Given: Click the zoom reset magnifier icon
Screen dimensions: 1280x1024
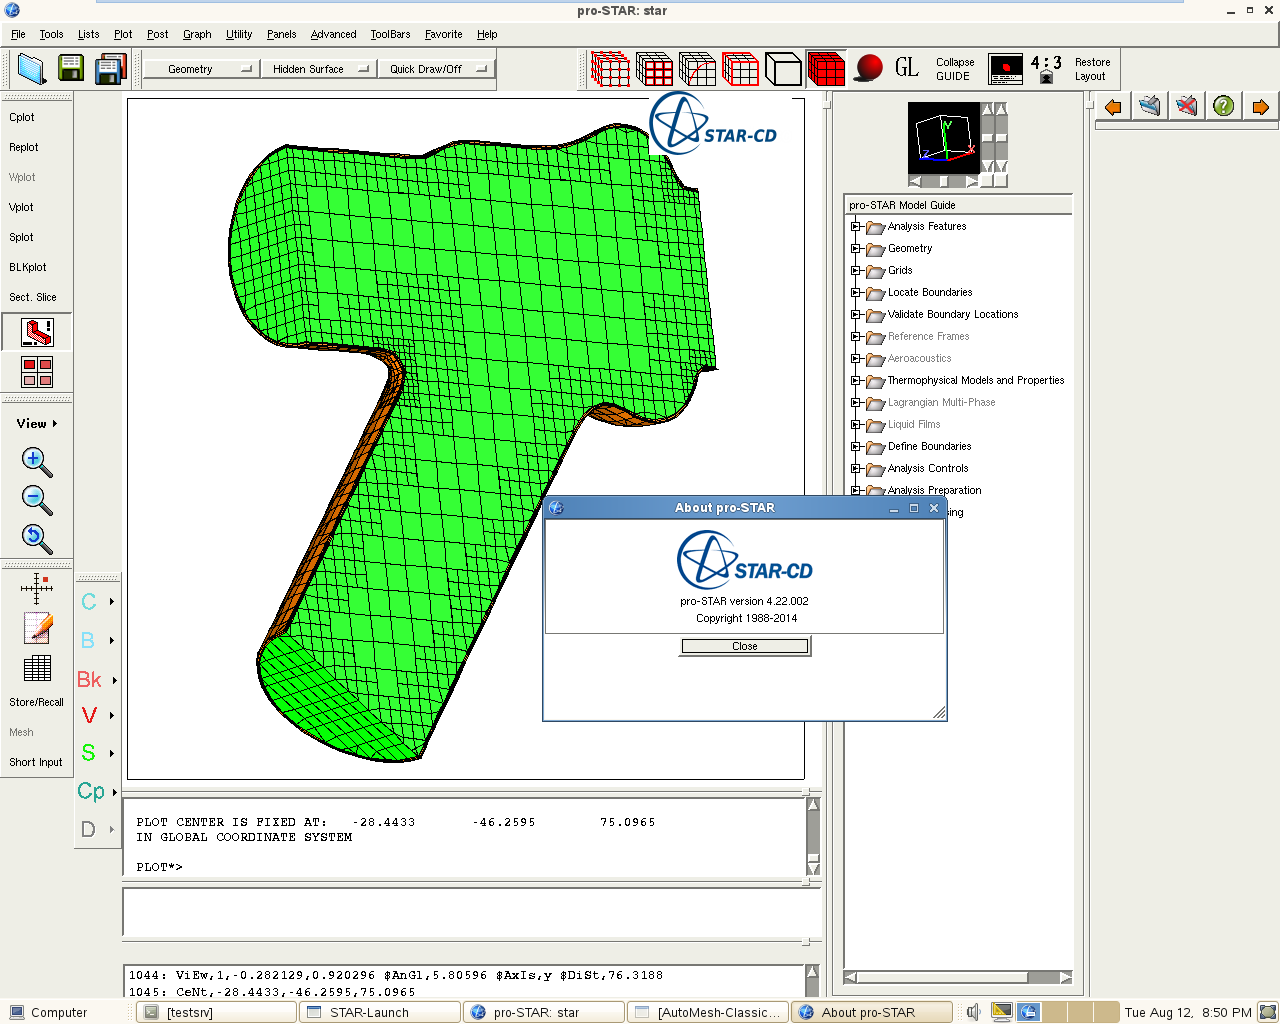Looking at the screenshot, I should (37, 539).
